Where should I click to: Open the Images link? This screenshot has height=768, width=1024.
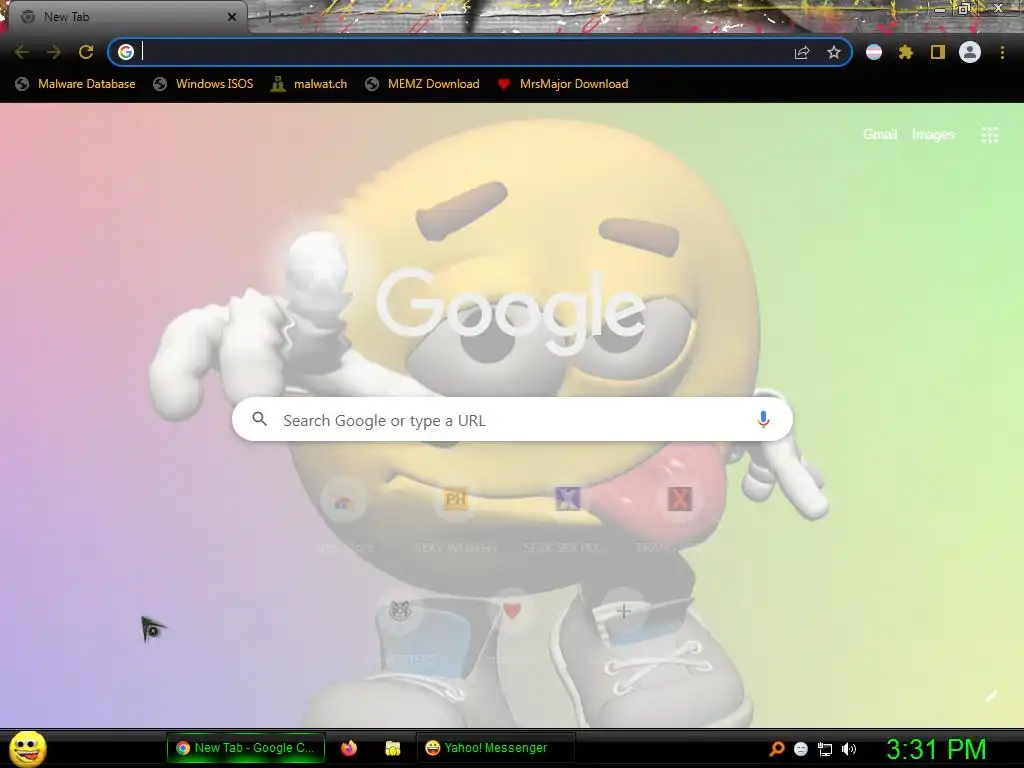pos(933,135)
